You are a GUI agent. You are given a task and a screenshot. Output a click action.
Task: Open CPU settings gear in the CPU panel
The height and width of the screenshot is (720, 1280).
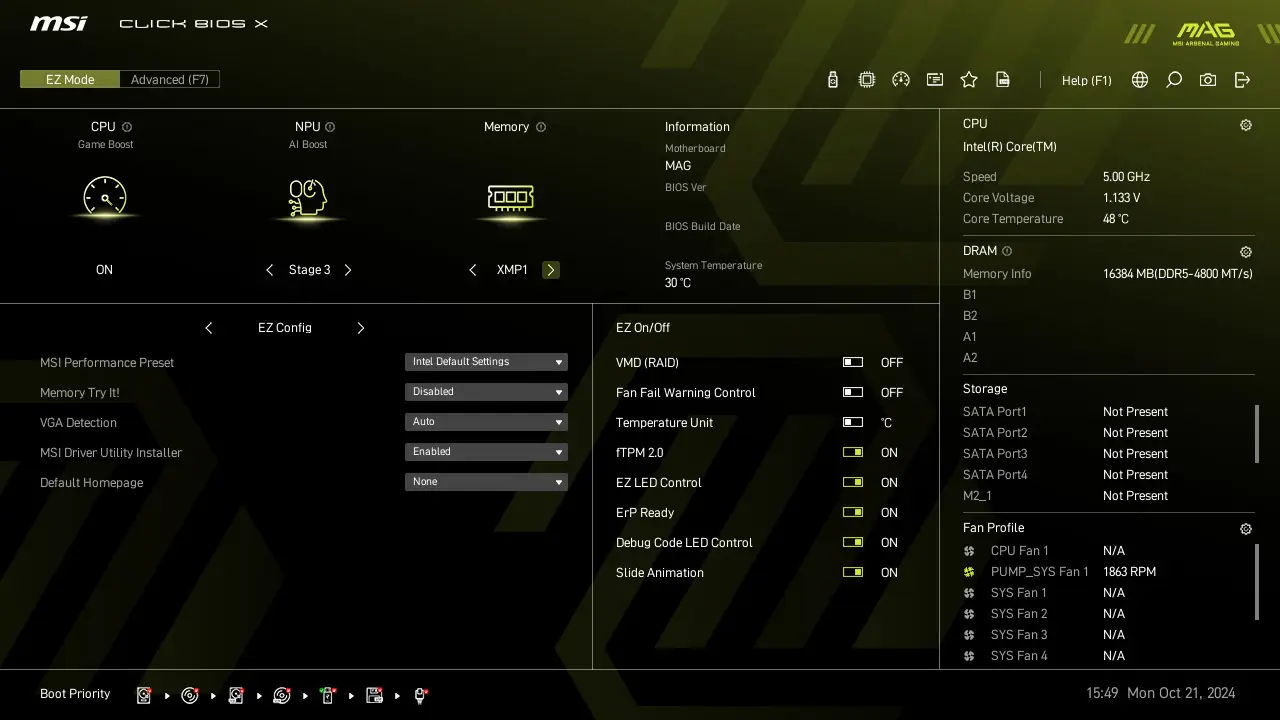click(1245, 124)
